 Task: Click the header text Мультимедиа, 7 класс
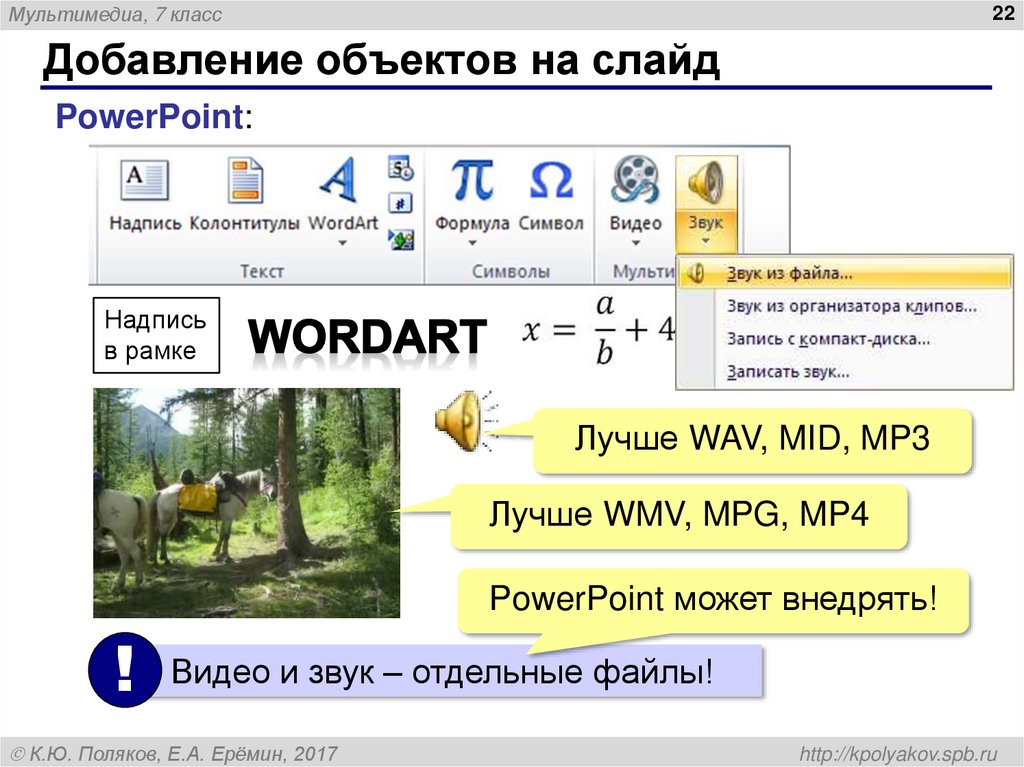(x=114, y=14)
